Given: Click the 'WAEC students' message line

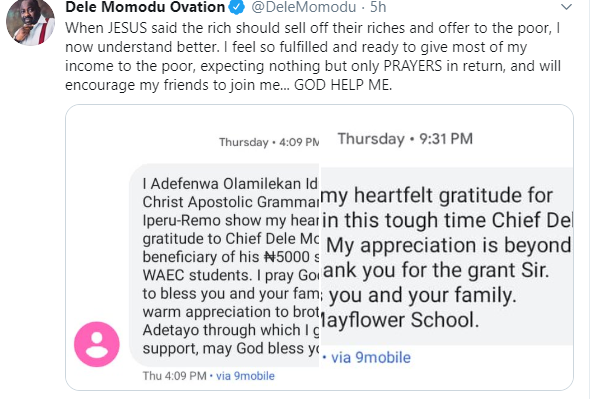Looking at the screenshot, I should tap(231, 275).
